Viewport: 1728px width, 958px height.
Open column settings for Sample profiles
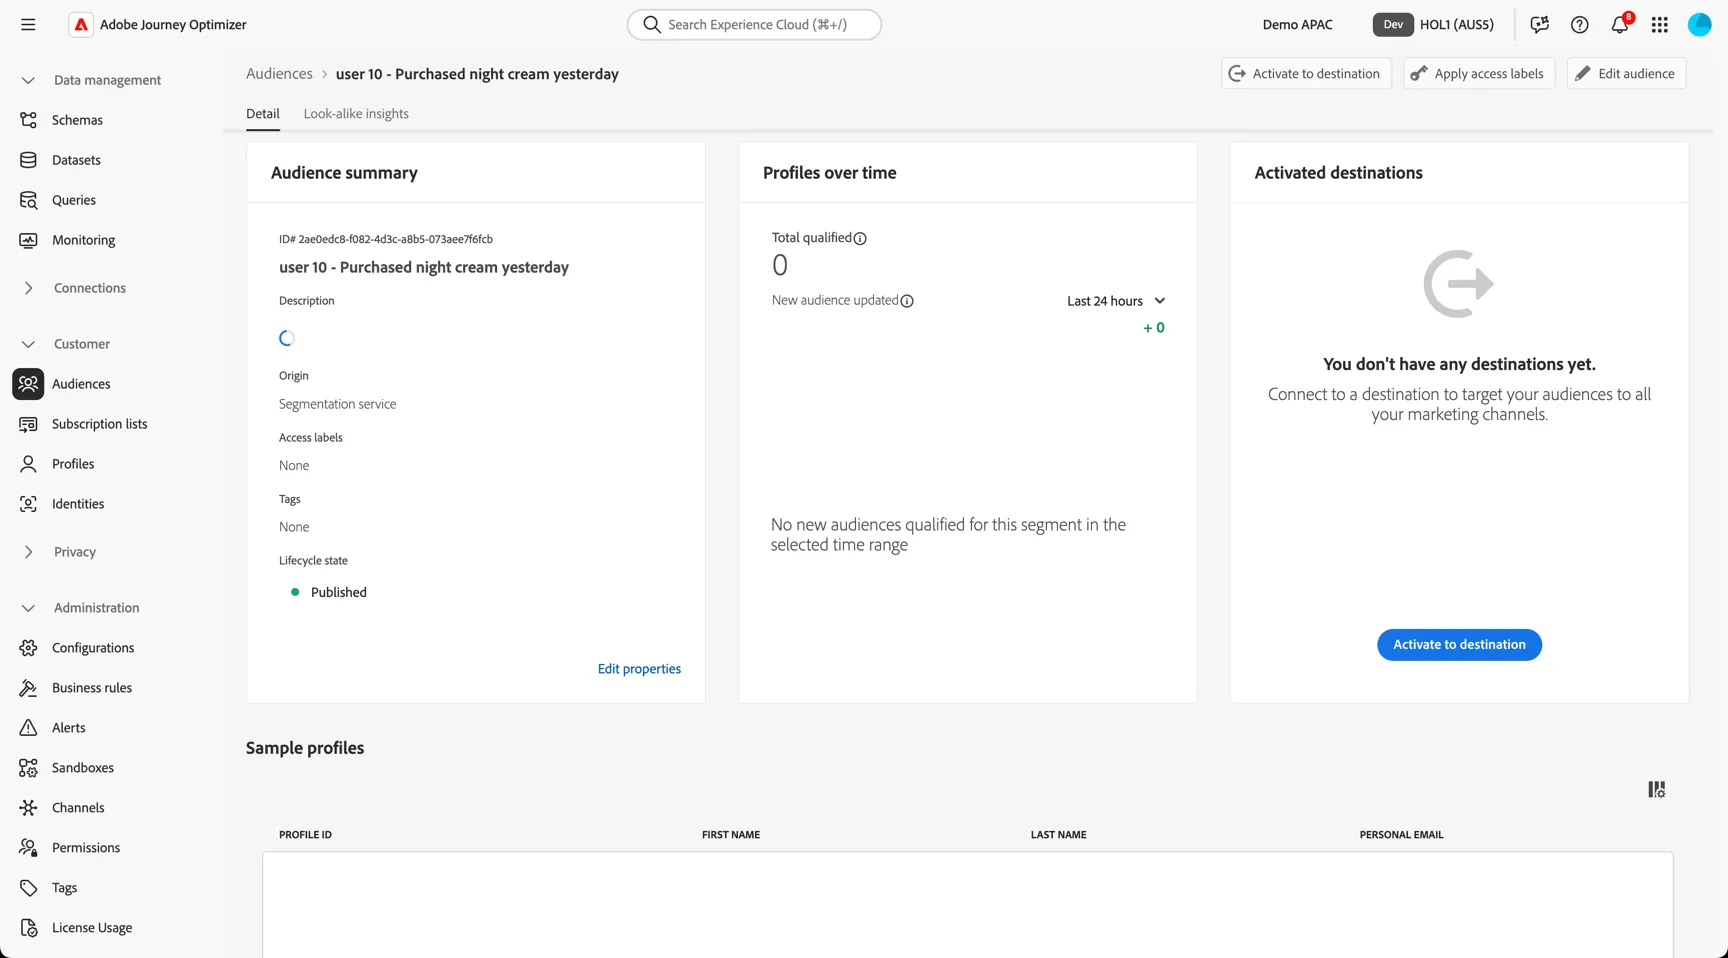coord(1657,790)
